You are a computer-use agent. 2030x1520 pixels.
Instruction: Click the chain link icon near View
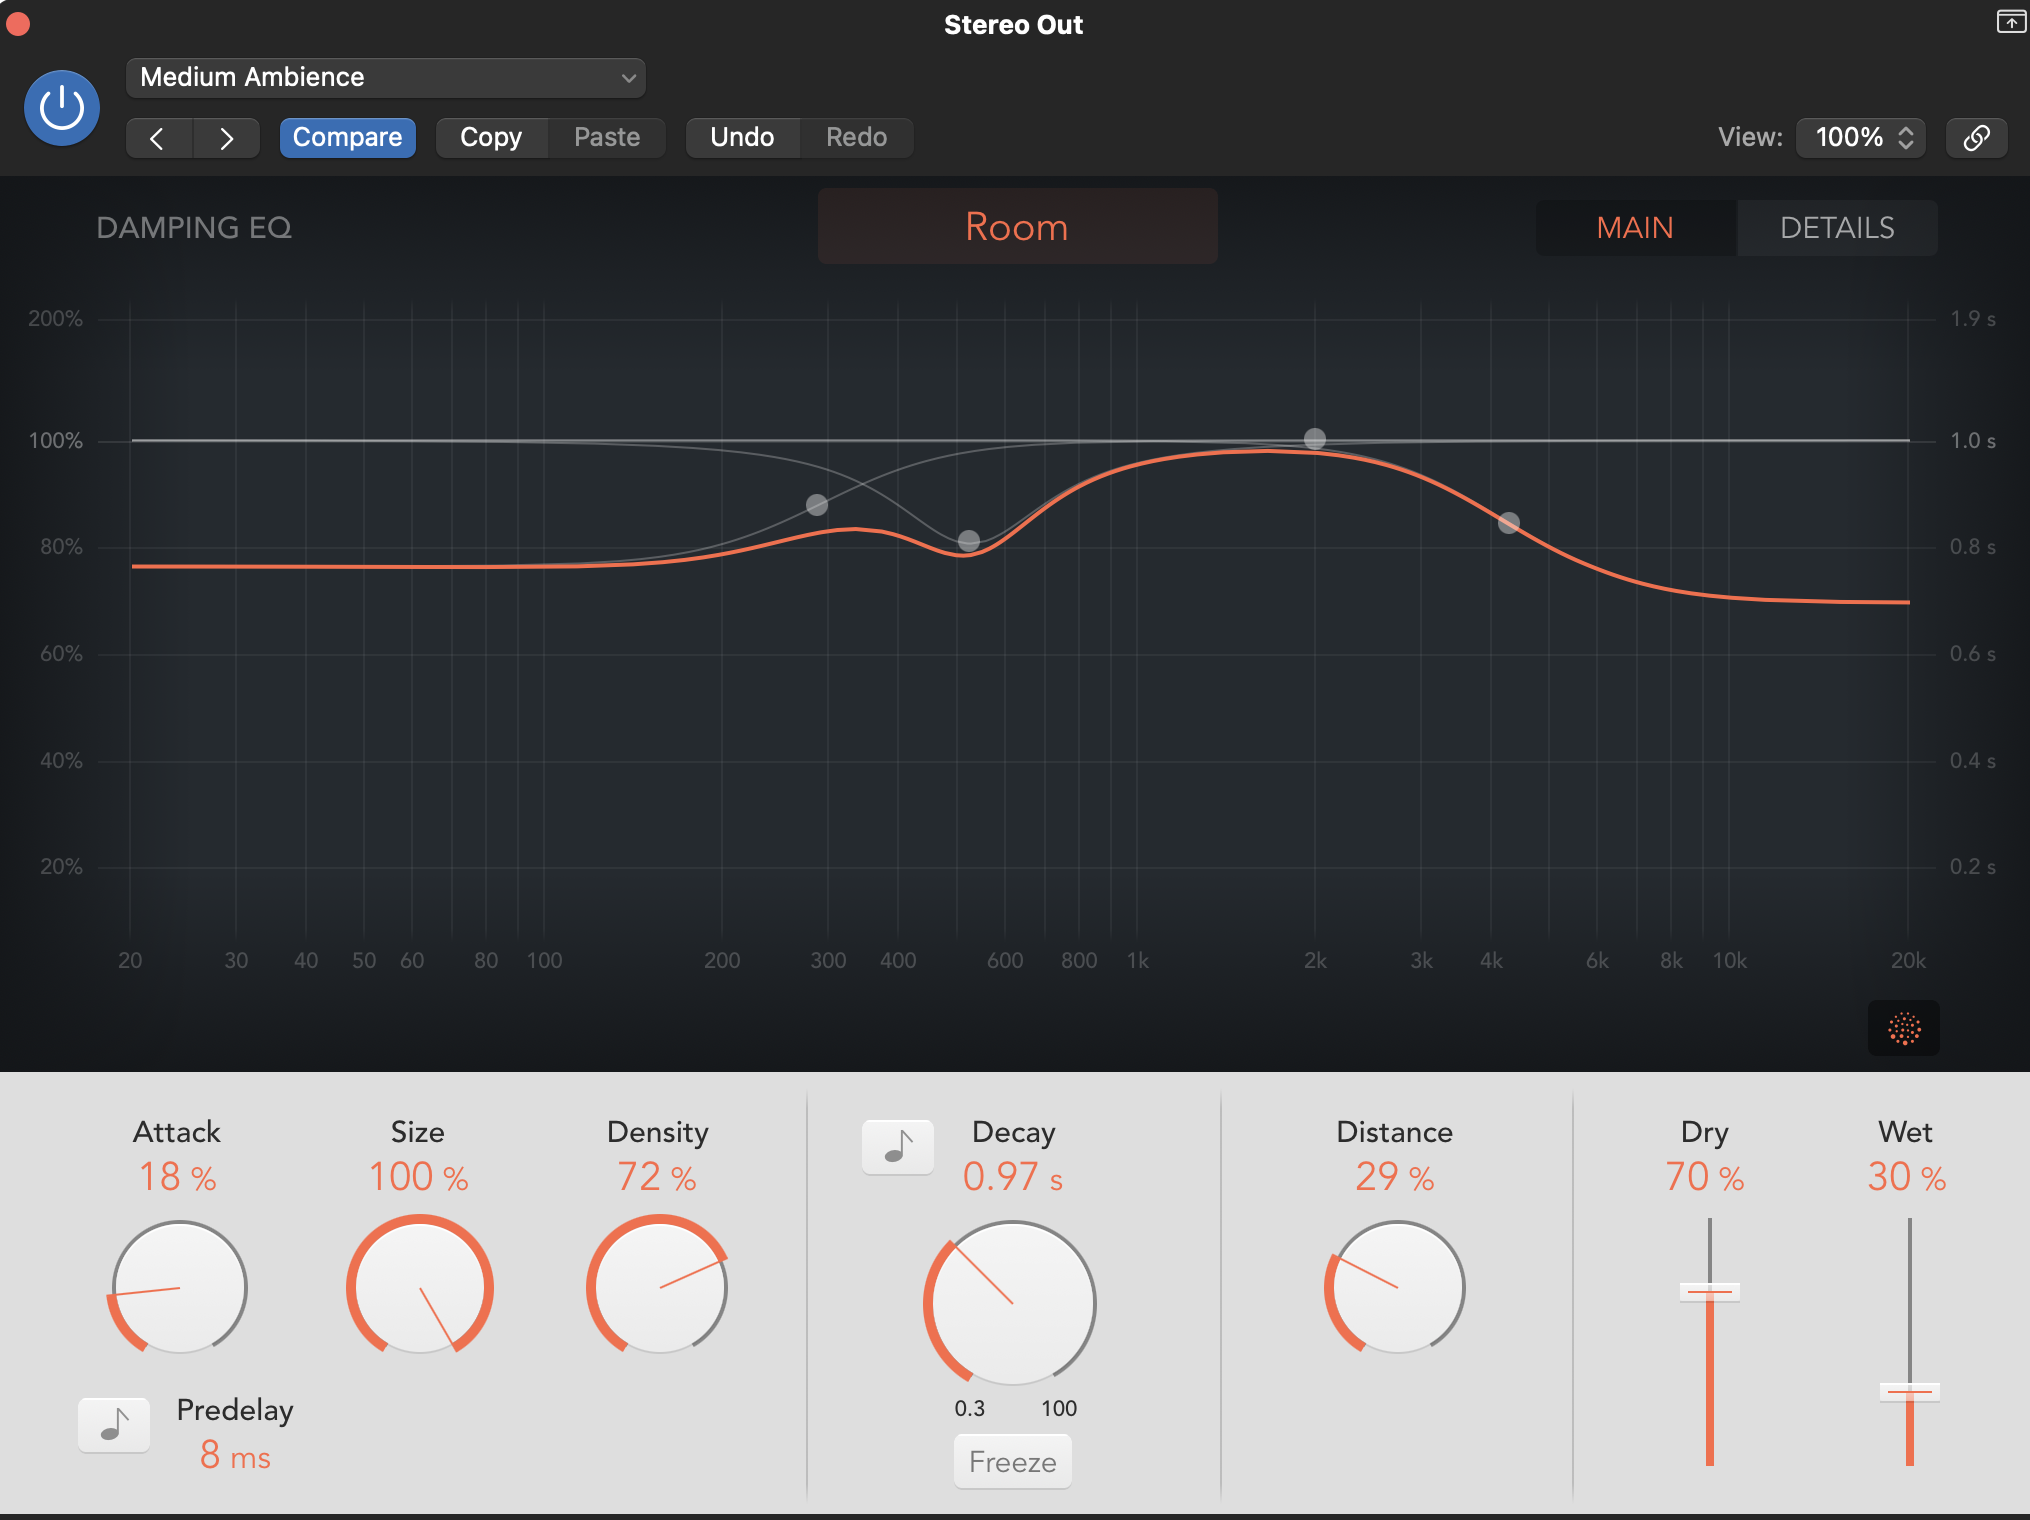pos(1976,137)
